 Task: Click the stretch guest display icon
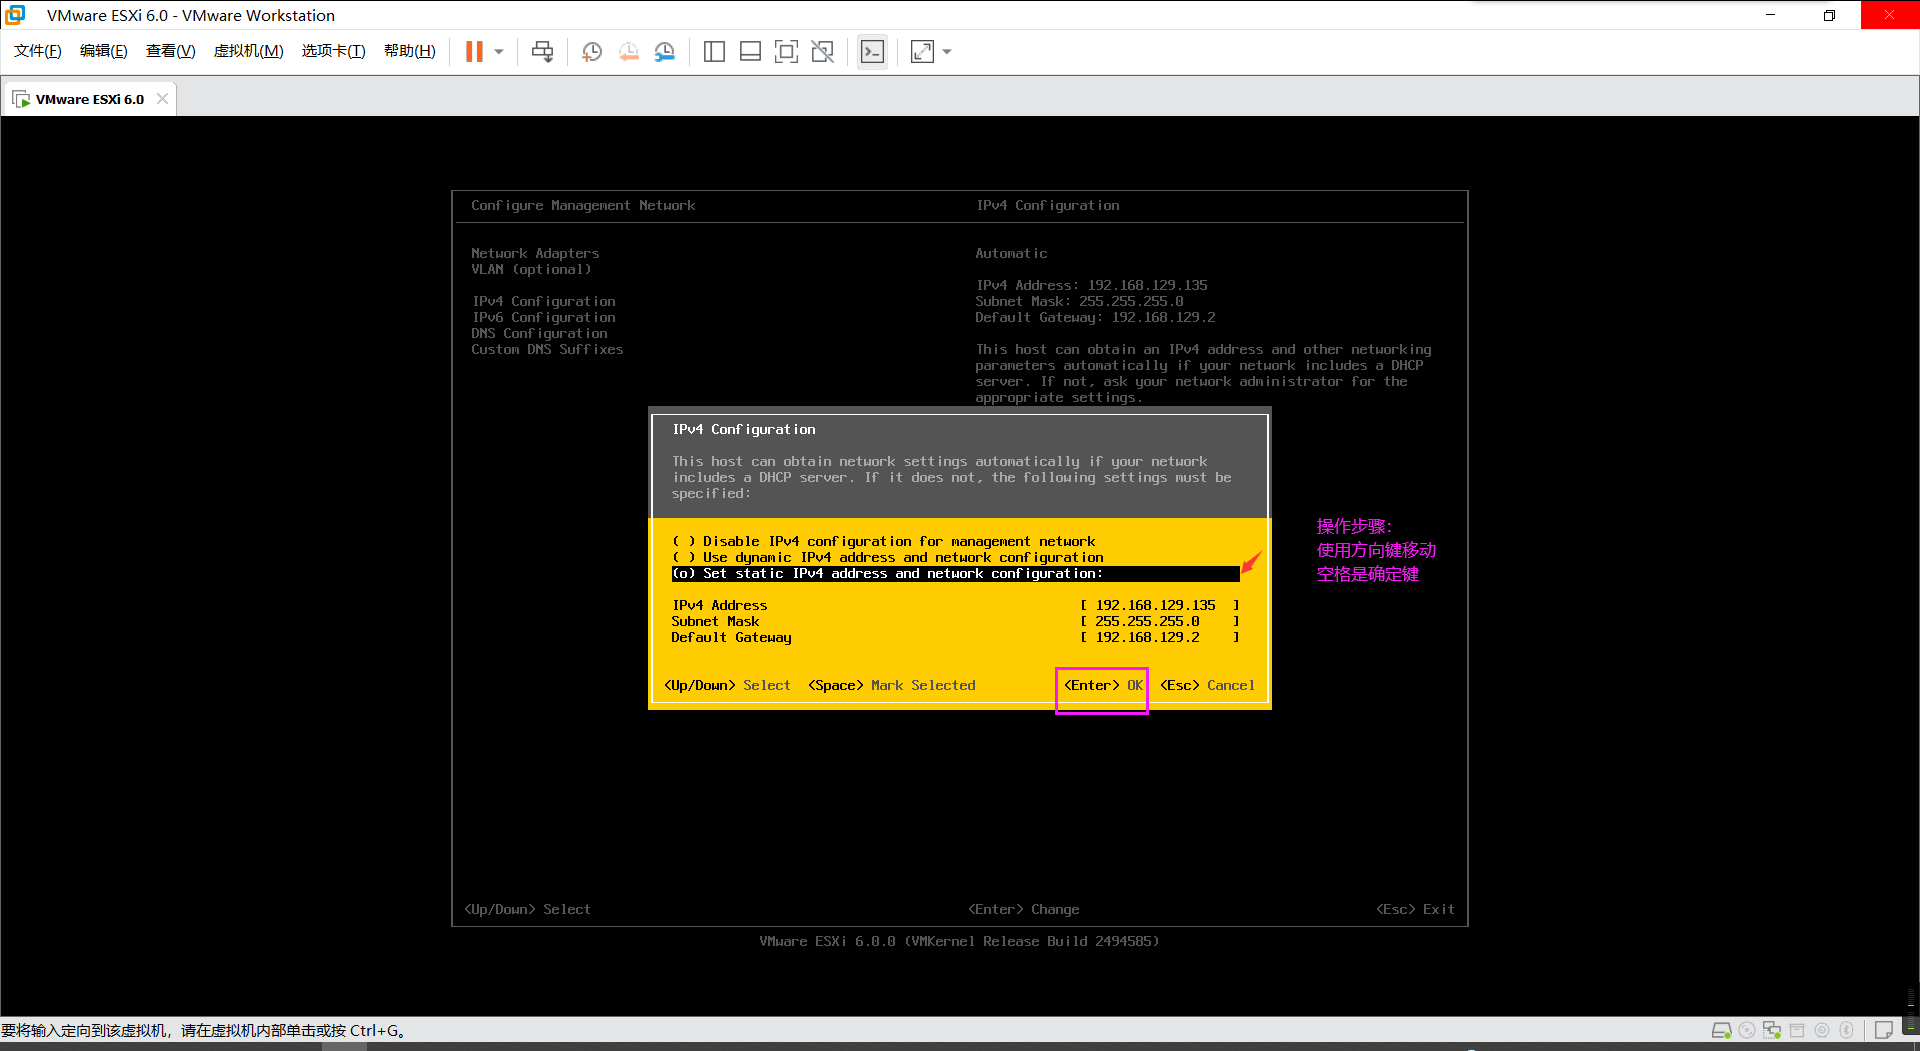922,51
